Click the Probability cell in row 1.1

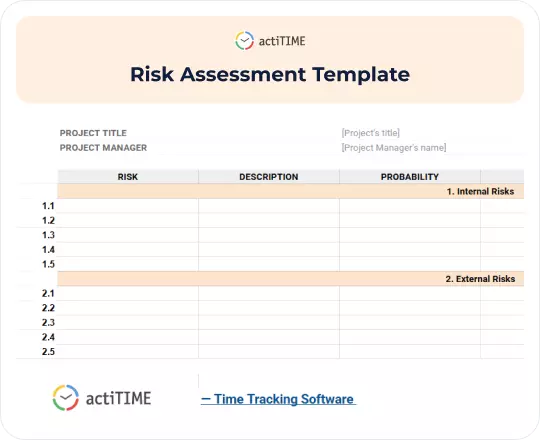coord(410,206)
